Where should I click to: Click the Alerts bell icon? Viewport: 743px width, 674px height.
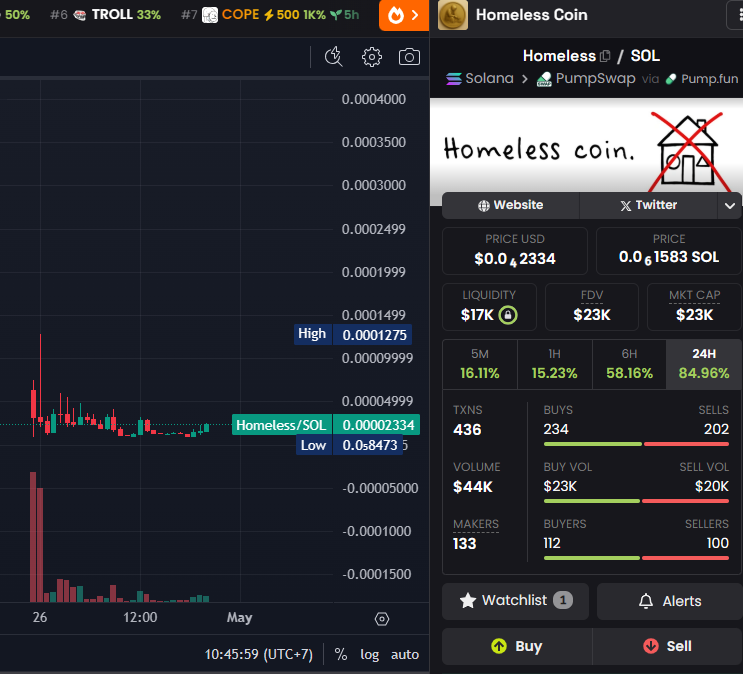click(x=645, y=601)
